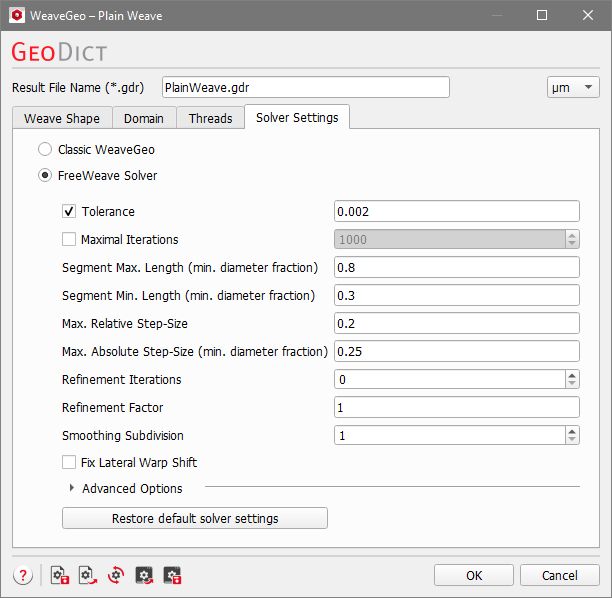Decrease Refinement Iterations with down arrow
The height and width of the screenshot is (598, 612).
point(572,383)
